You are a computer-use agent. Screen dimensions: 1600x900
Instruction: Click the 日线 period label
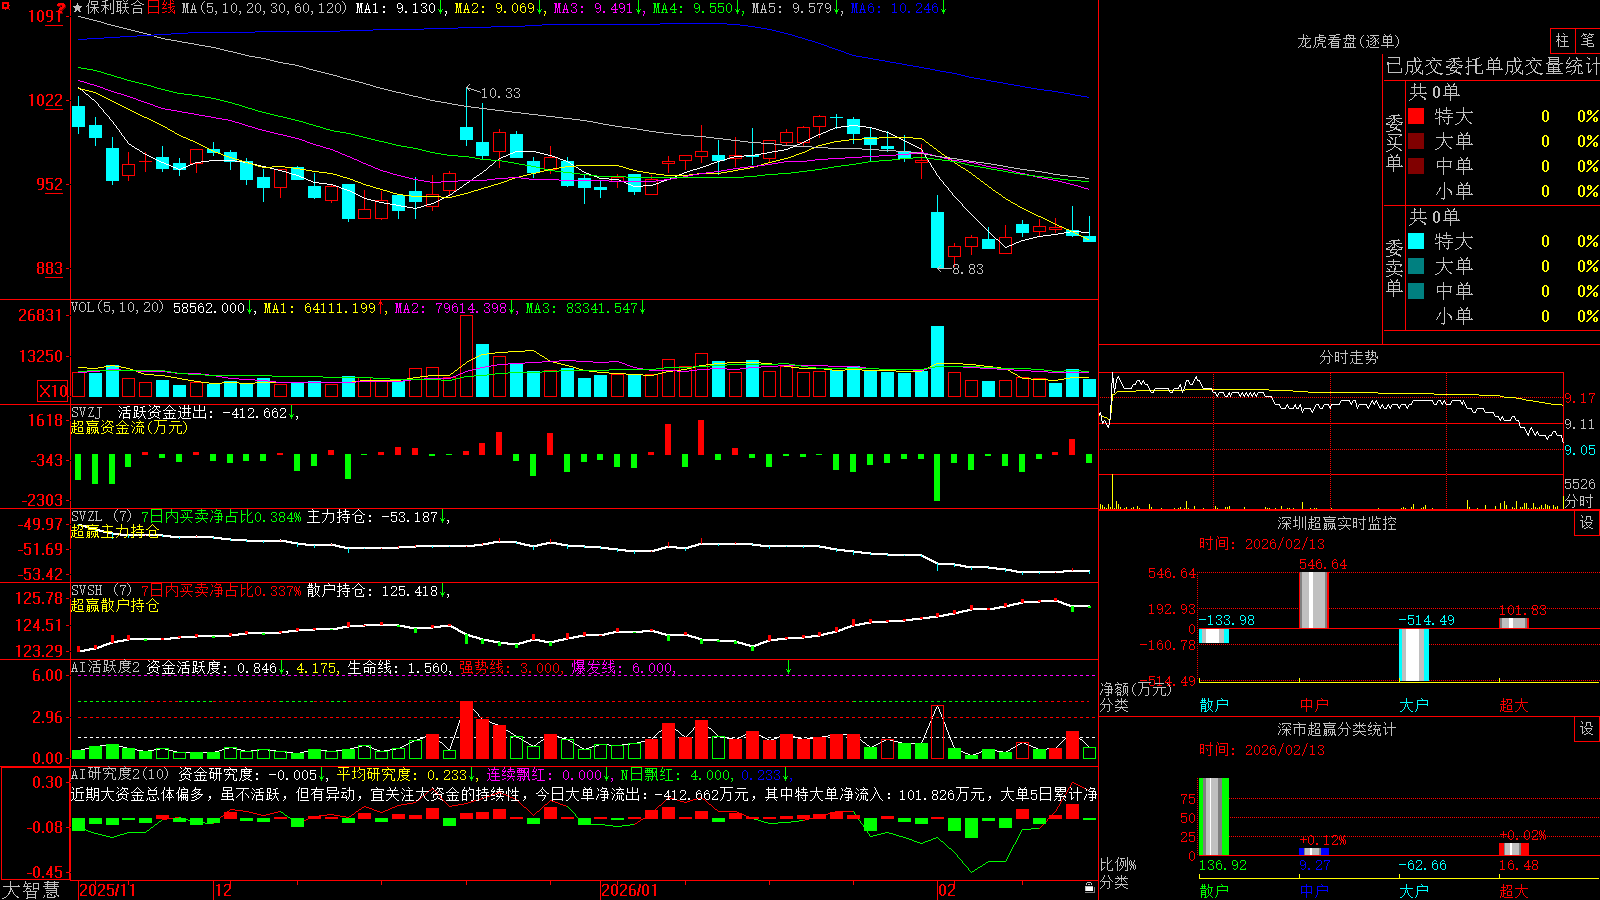161,8
